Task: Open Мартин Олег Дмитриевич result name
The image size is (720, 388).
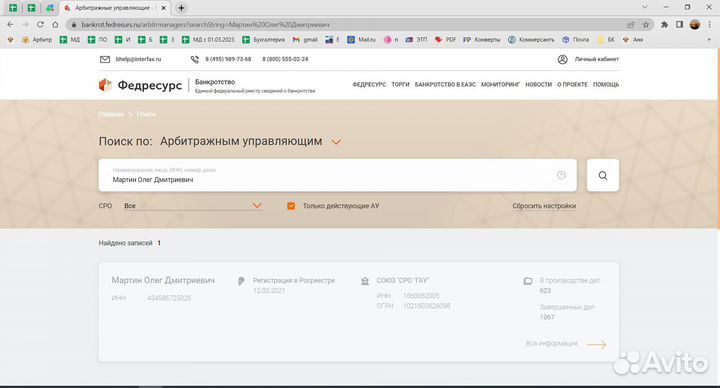Action: tap(163, 280)
